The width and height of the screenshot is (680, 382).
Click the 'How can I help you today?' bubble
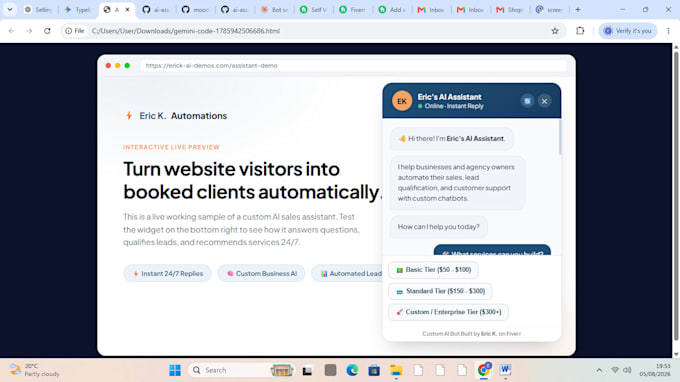tap(438, 227)
